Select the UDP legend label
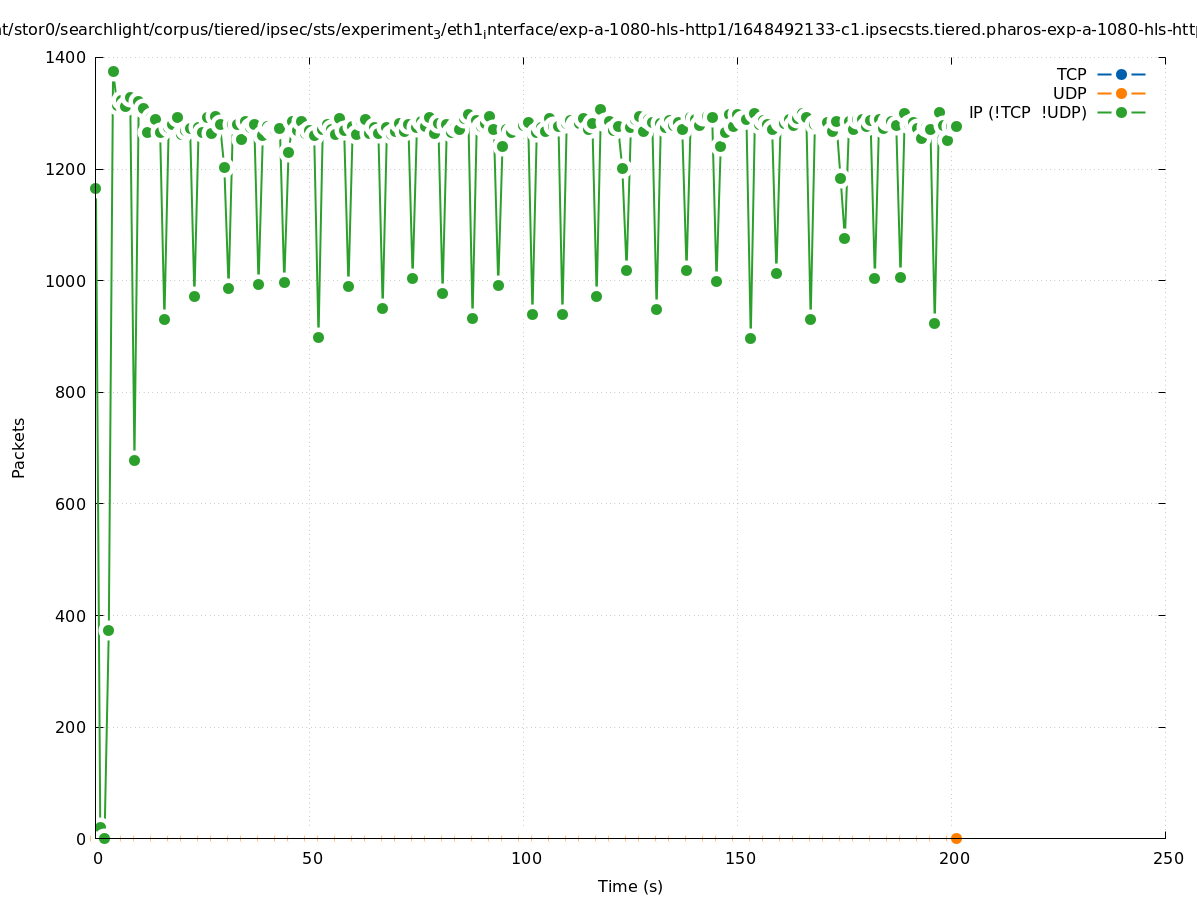Screen dimensions: 1197x900 [1069, 93]
